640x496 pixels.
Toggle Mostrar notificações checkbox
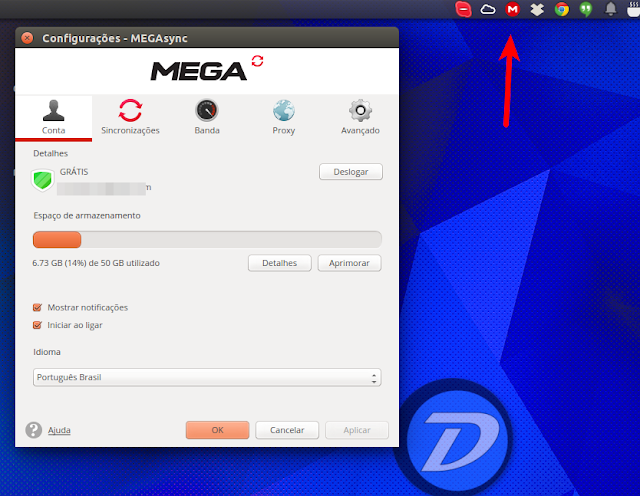click(37, 307)
